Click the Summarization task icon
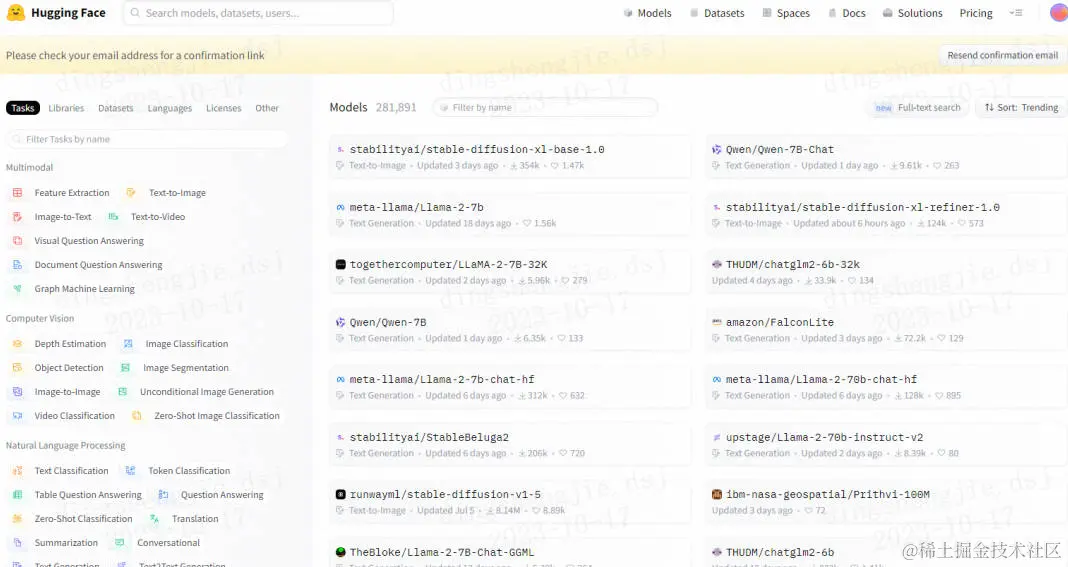Image resolution: width=1068 pixels, height=567 pixels. click(18, 543)
